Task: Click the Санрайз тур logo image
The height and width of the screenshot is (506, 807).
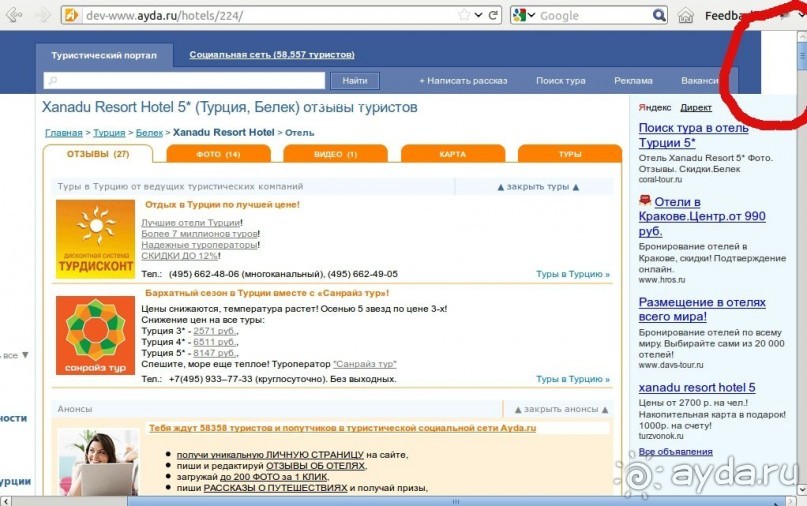Action: [x=95, y=336]
